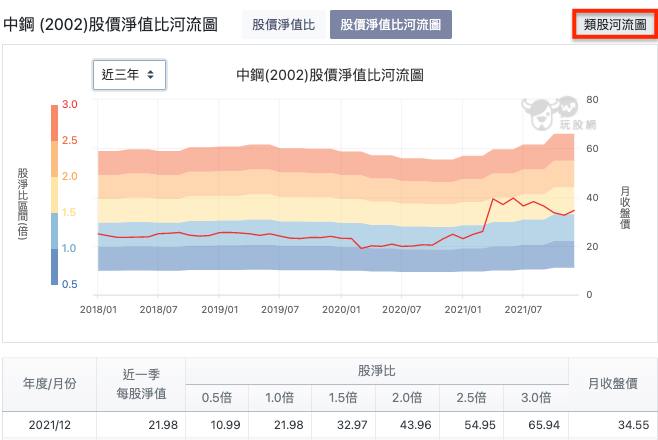Click the 年度/月份 column header

(50, 384)
